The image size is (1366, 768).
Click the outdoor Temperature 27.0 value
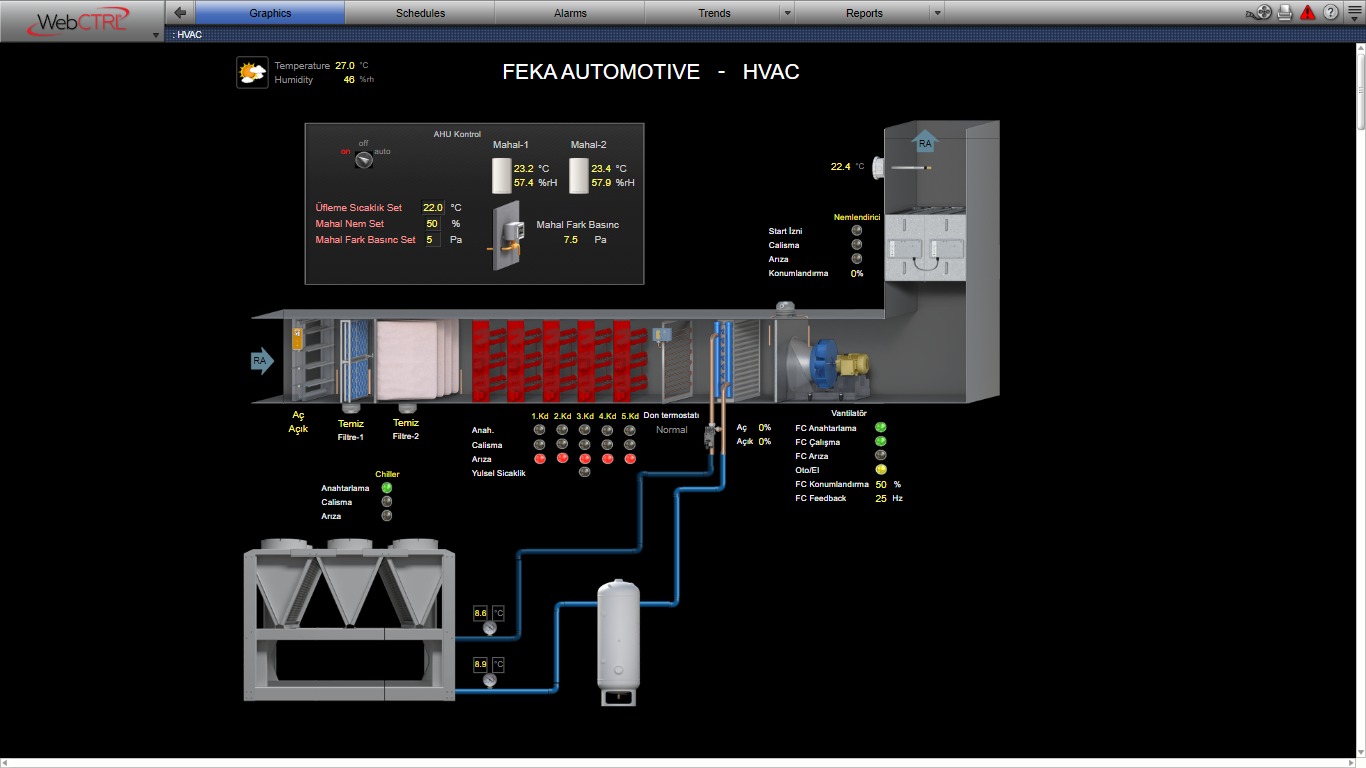[x=345, y=65]
